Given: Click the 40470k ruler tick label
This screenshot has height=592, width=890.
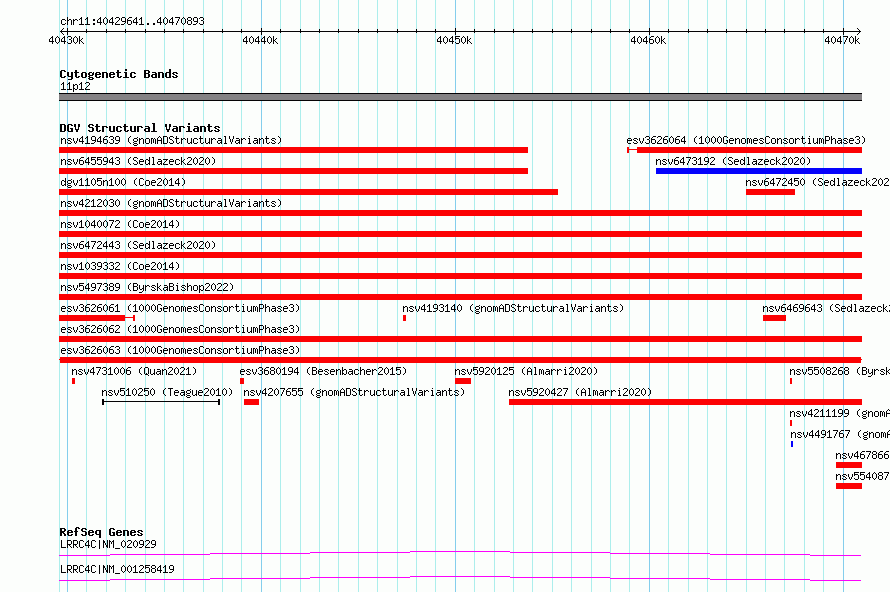Looking at the screenshot, I should pyautogui.click(x=842, y=40).
